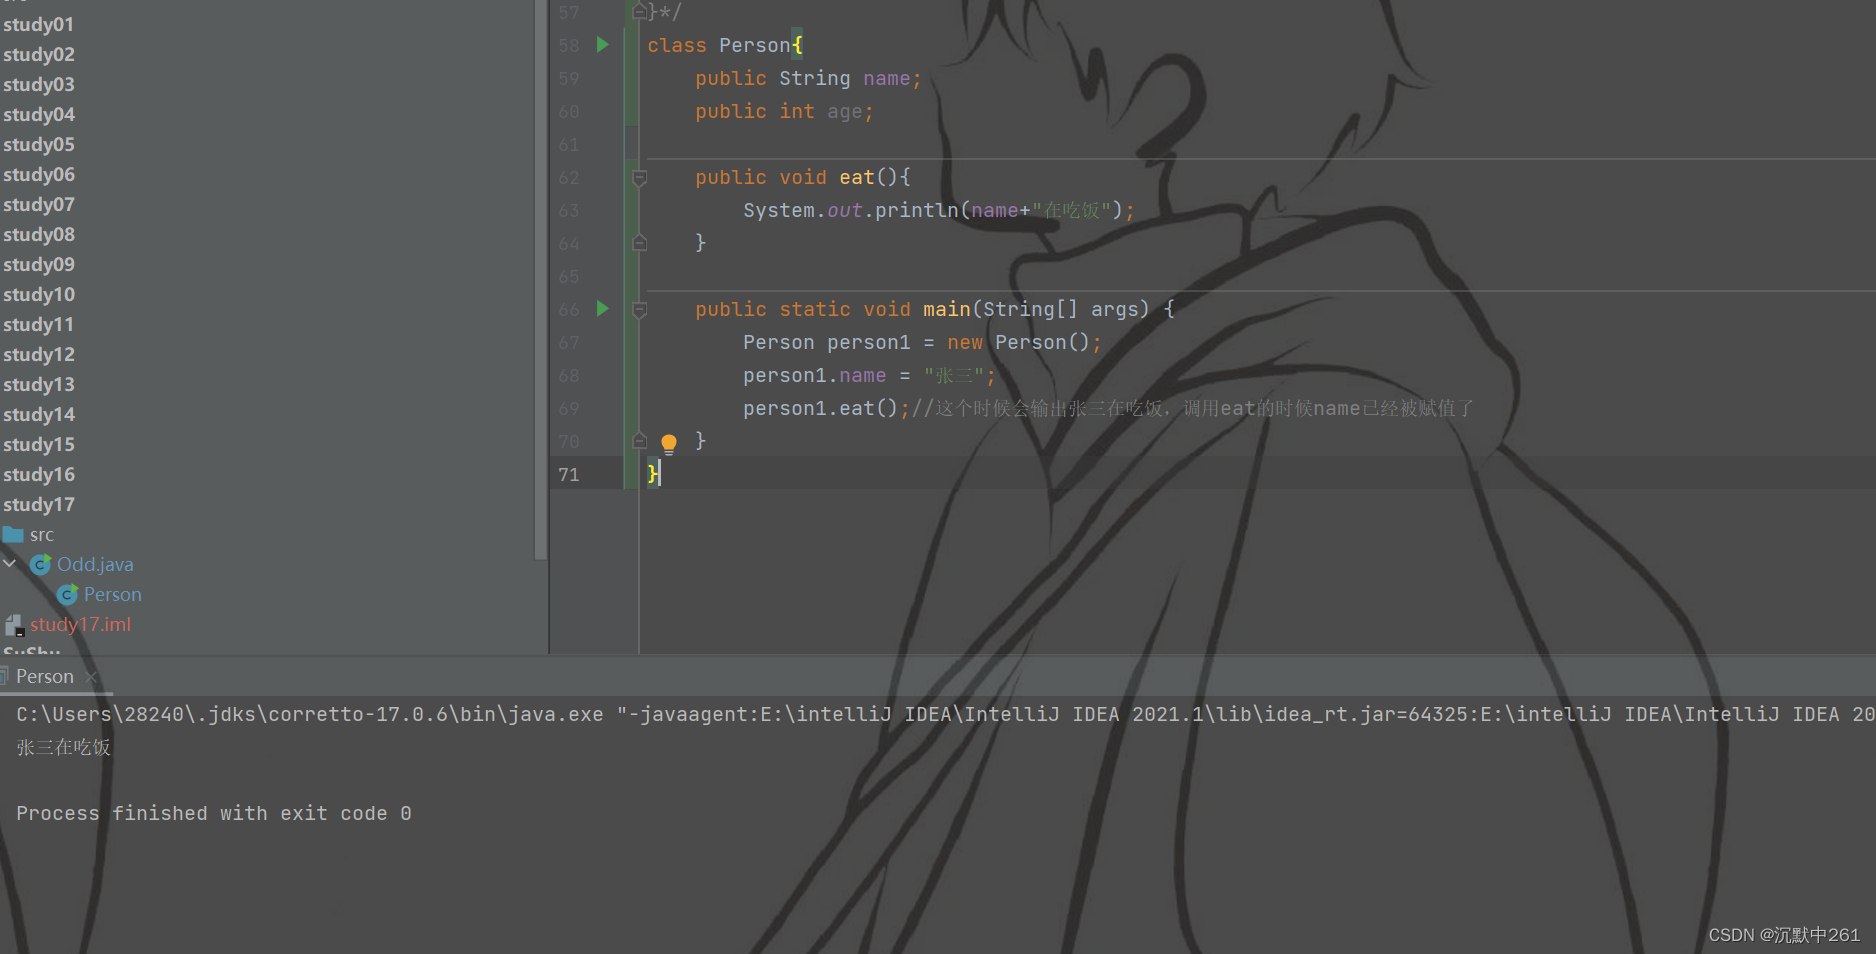
Task: Click the Person class icon in tree
Action: [68, 595]
